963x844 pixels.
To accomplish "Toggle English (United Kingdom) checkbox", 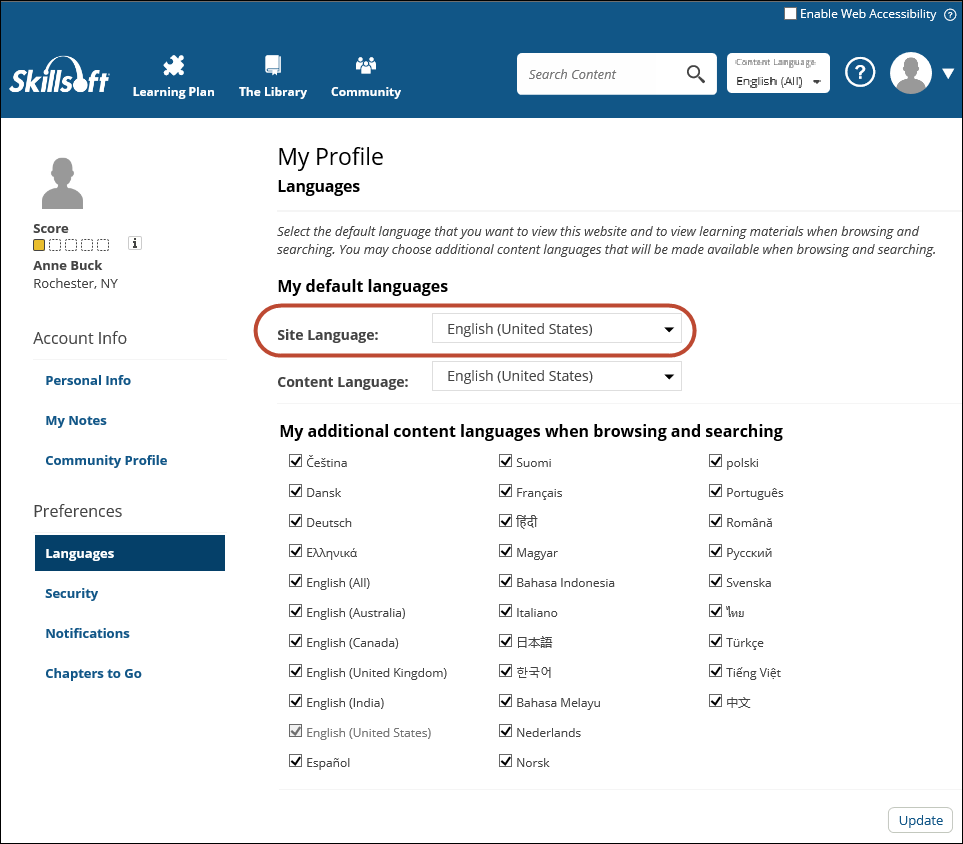I will click(x=295, y=671).
